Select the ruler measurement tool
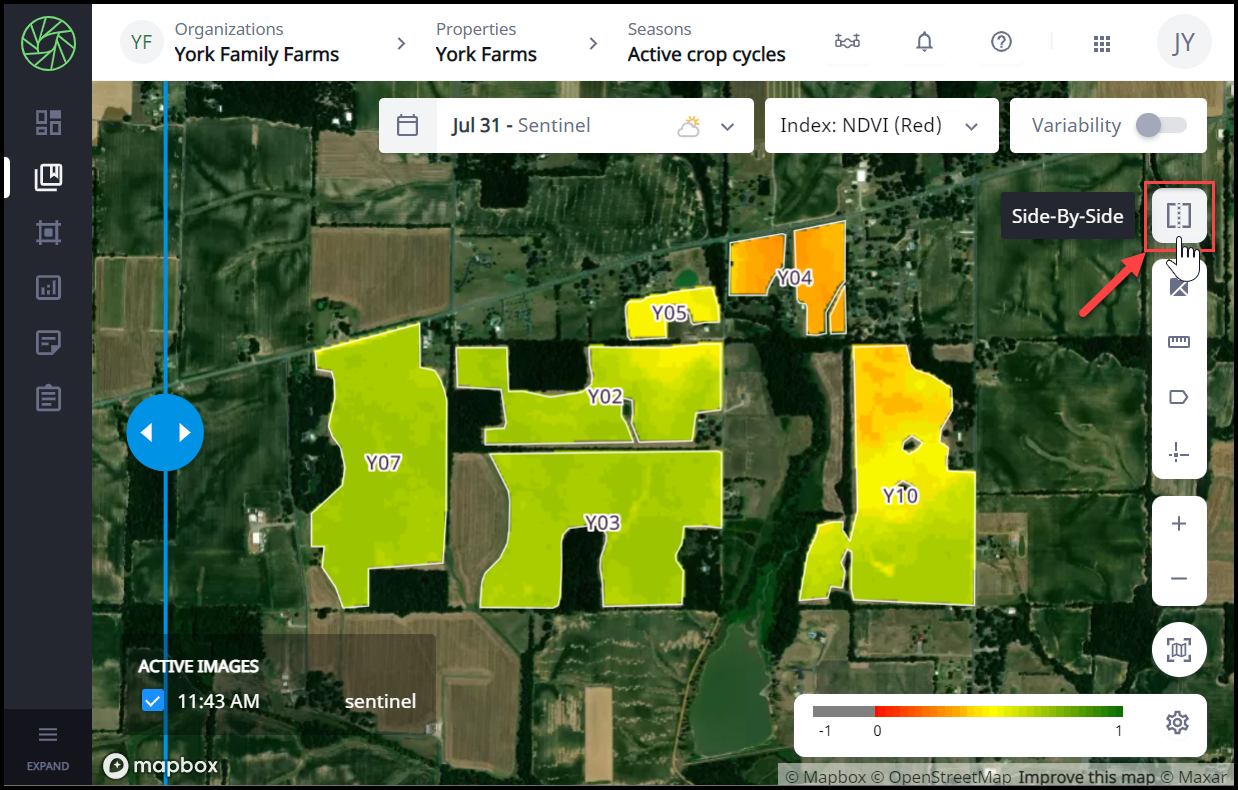 pyautogui.click(x=1179, y=343)
